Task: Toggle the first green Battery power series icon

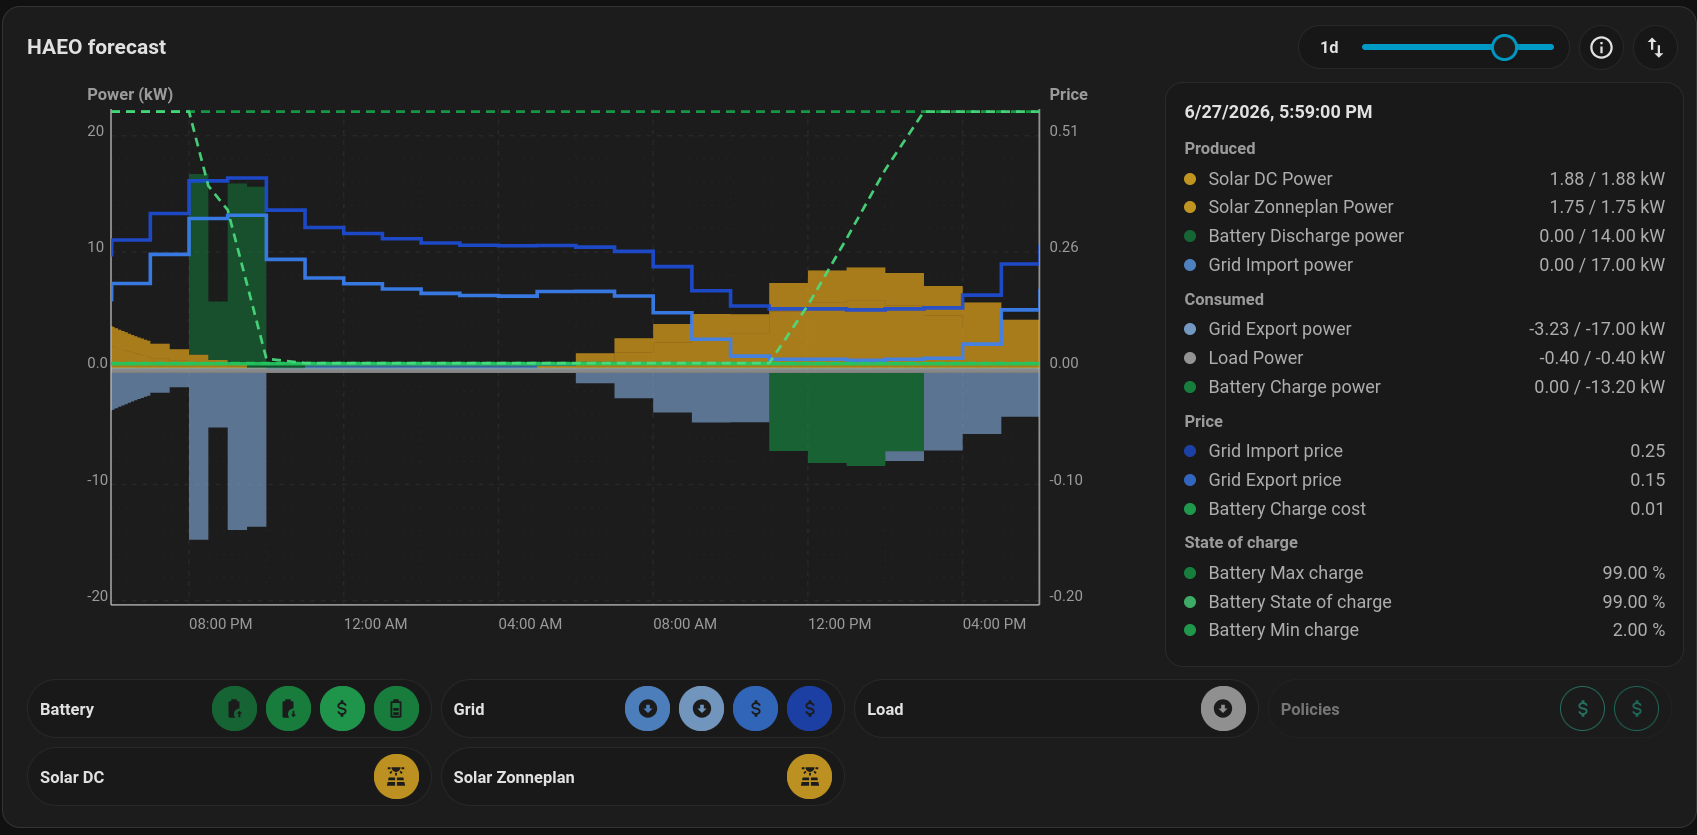Action: point(234,709)
